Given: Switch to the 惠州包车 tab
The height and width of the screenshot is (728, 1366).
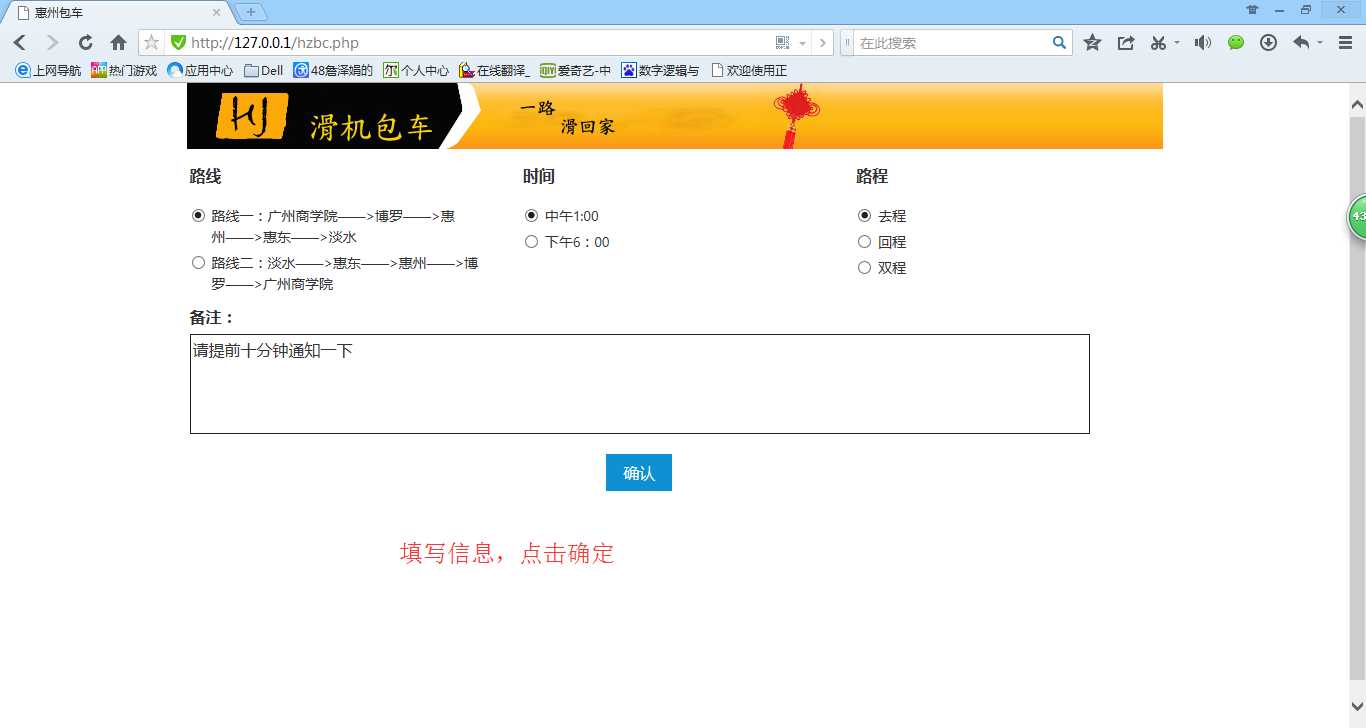Looking at the screenshot, I should [118, 13].
